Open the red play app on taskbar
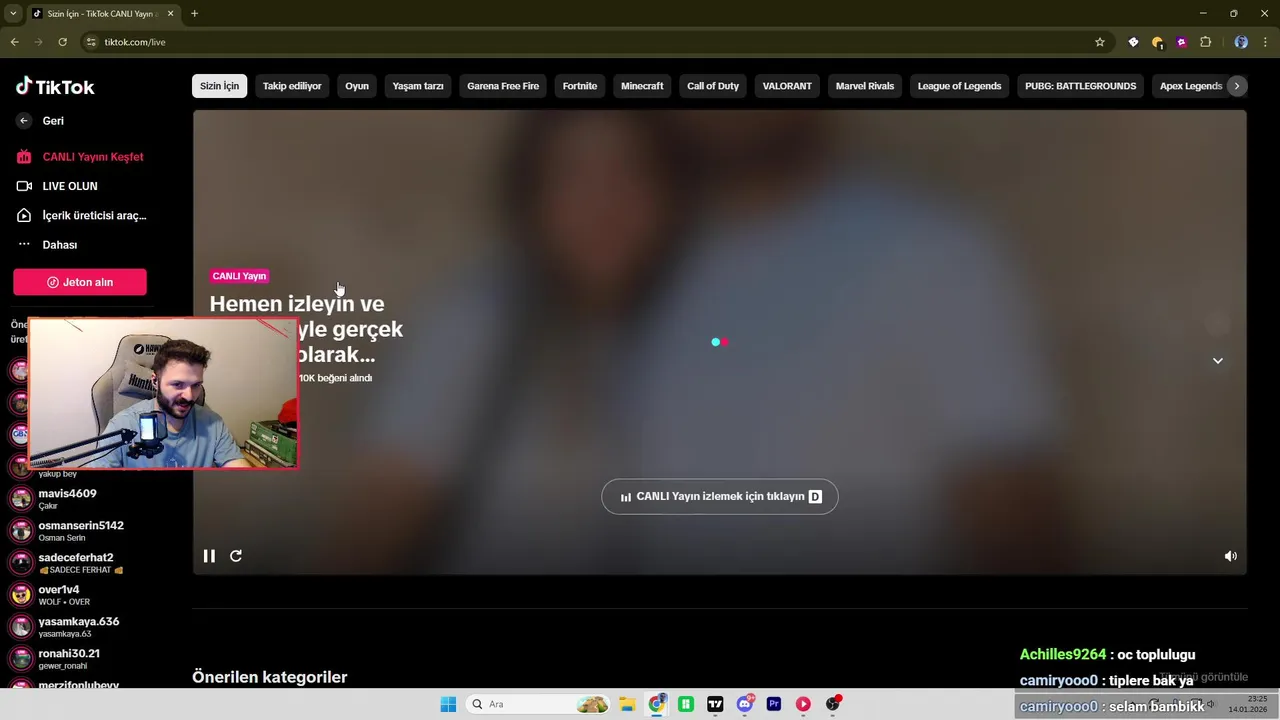The width and height of the screenshot is (1280, 720). [x=803, y=704]
